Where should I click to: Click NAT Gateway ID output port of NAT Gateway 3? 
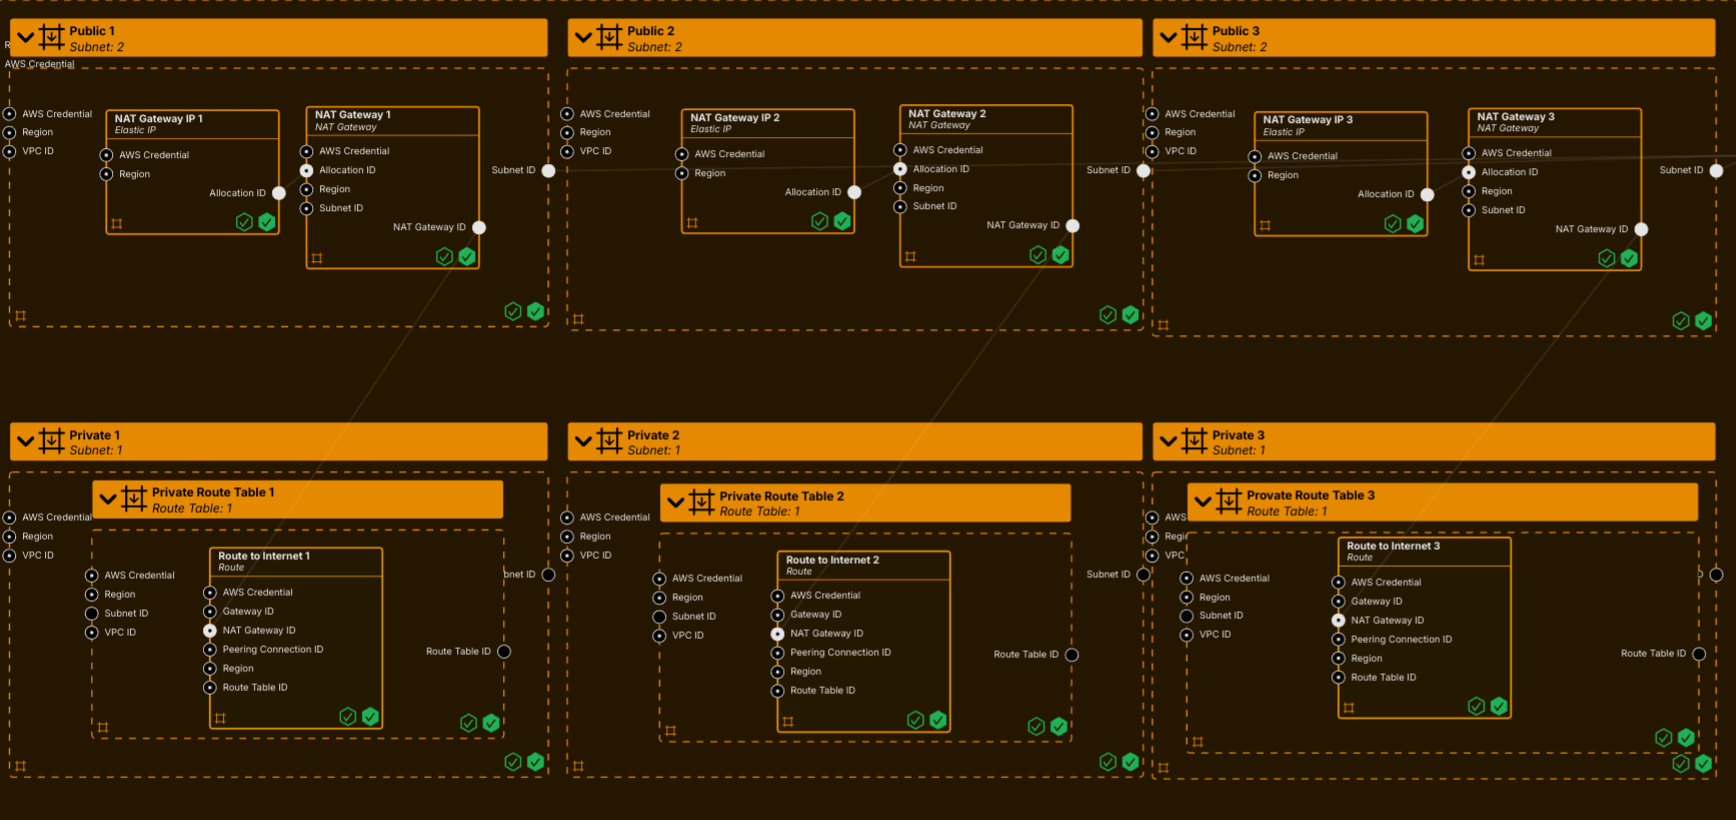[x=1641, y=230]
